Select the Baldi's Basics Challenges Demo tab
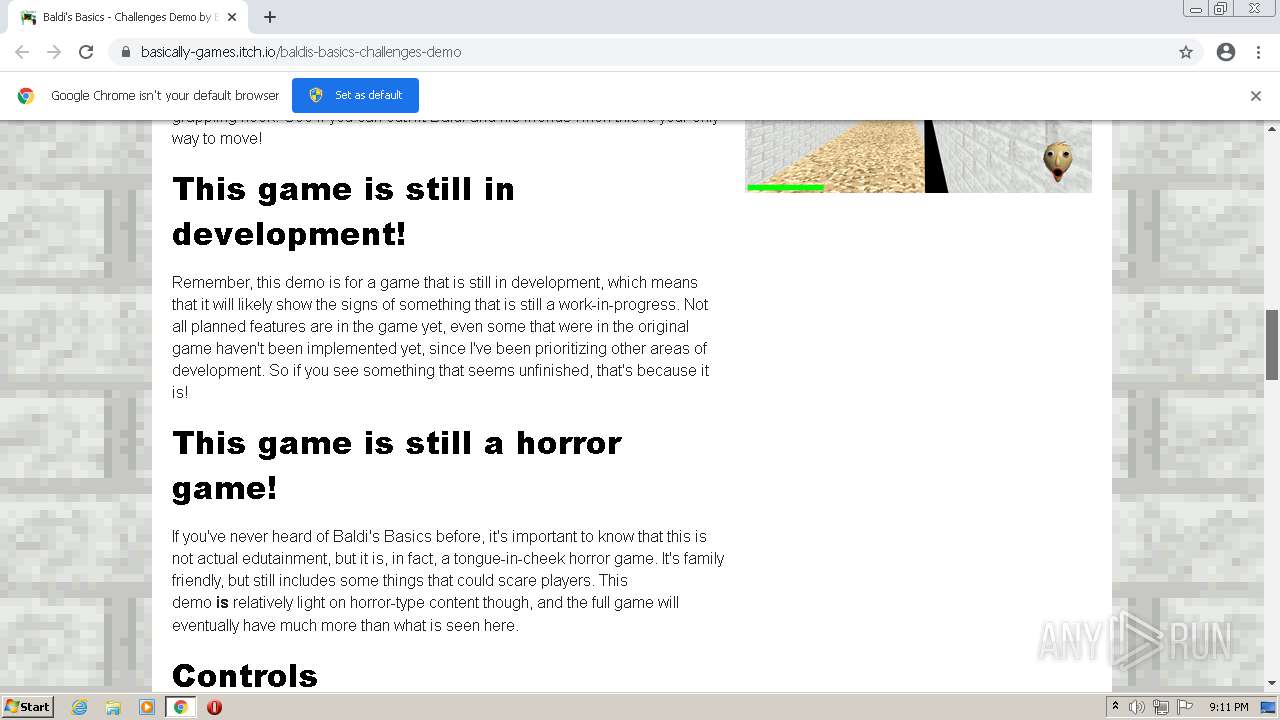Image resolution: width=1280 pixels, height=720 pixels. pyautogui.click(x=127, y=17)
